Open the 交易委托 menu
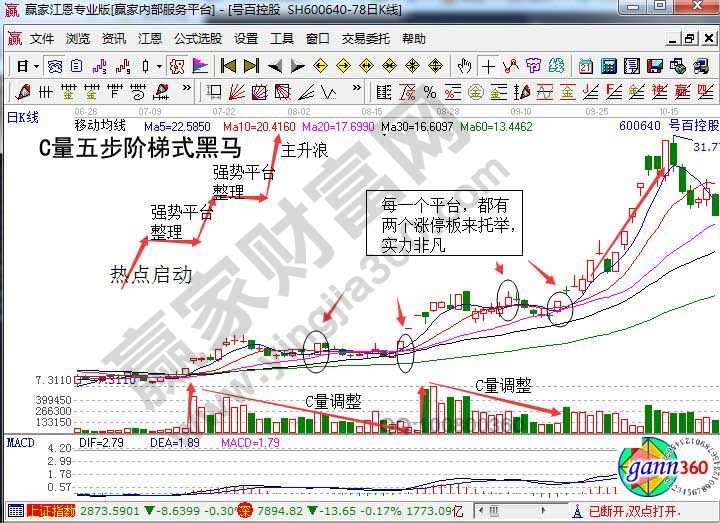 tap(366, 39)
